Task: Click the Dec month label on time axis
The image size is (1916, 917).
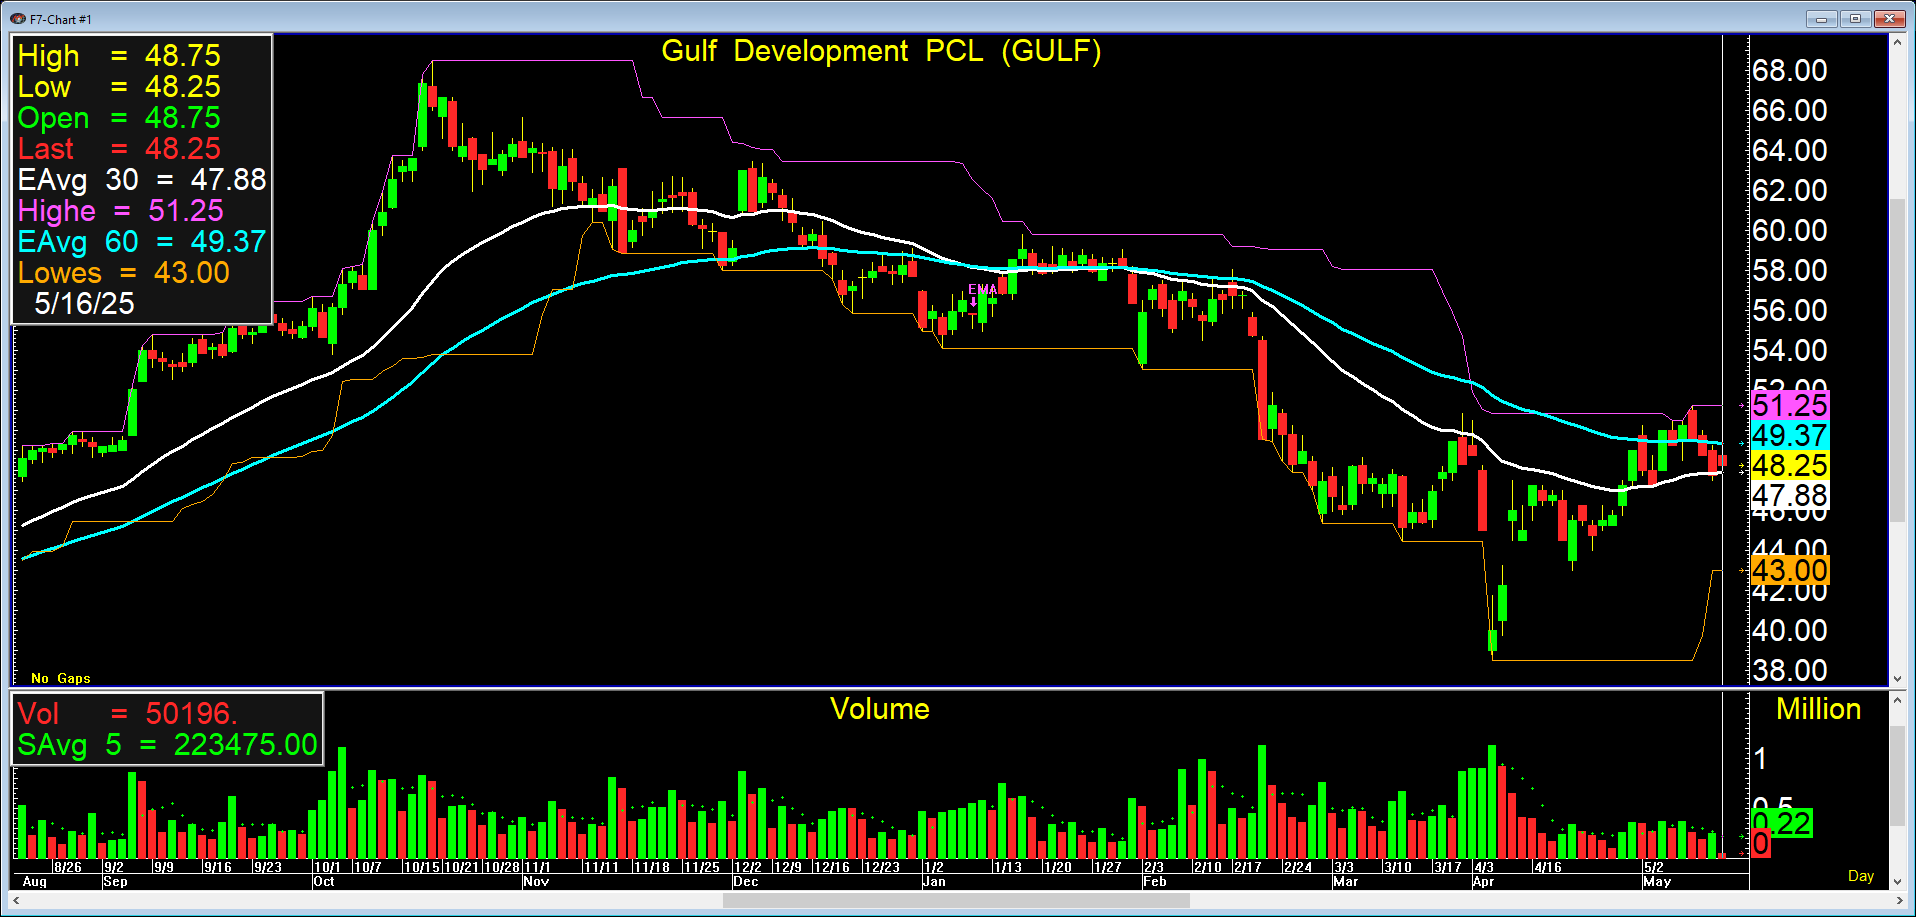Action: coord(746,882)
